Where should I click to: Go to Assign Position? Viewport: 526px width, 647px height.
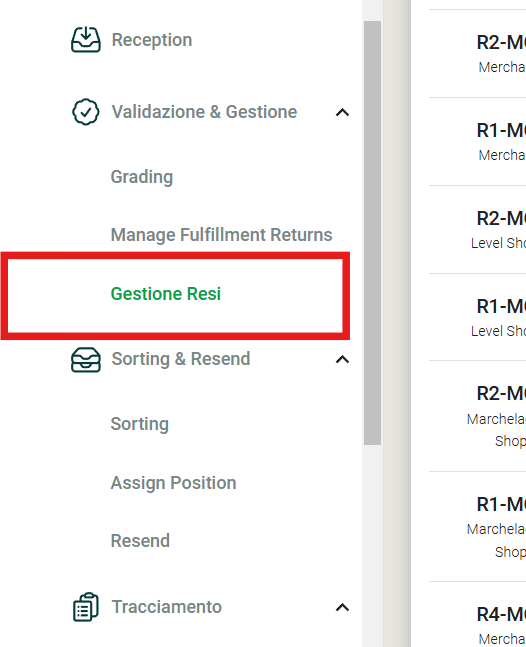pyautogui.click(x=173, y=483)
